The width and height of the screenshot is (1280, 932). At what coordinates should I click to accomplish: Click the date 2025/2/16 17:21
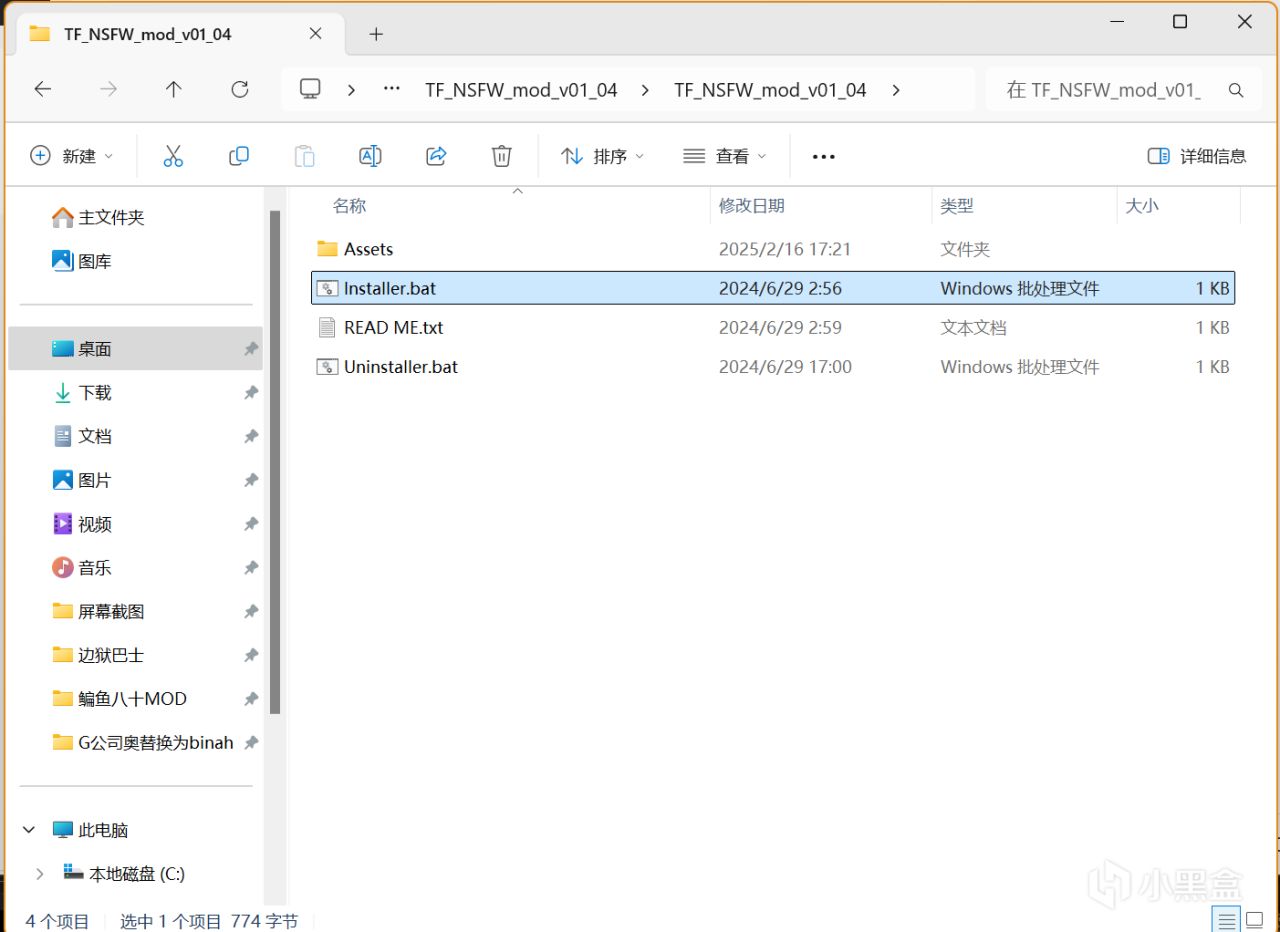coord(785,249)
